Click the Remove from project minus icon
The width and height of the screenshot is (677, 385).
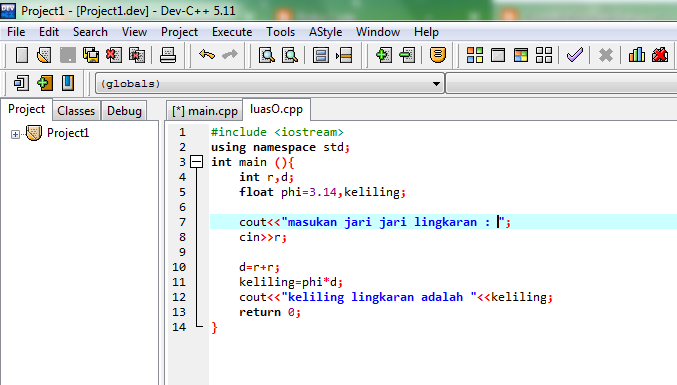pos(407,55)
